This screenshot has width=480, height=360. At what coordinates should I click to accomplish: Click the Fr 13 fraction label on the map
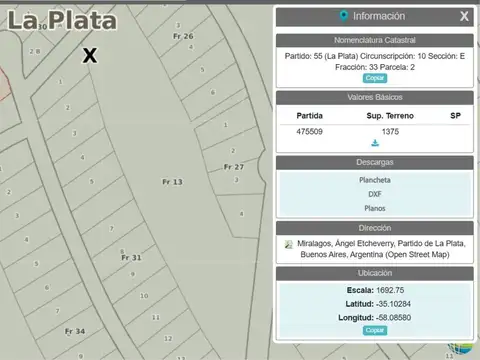point(172,182)
